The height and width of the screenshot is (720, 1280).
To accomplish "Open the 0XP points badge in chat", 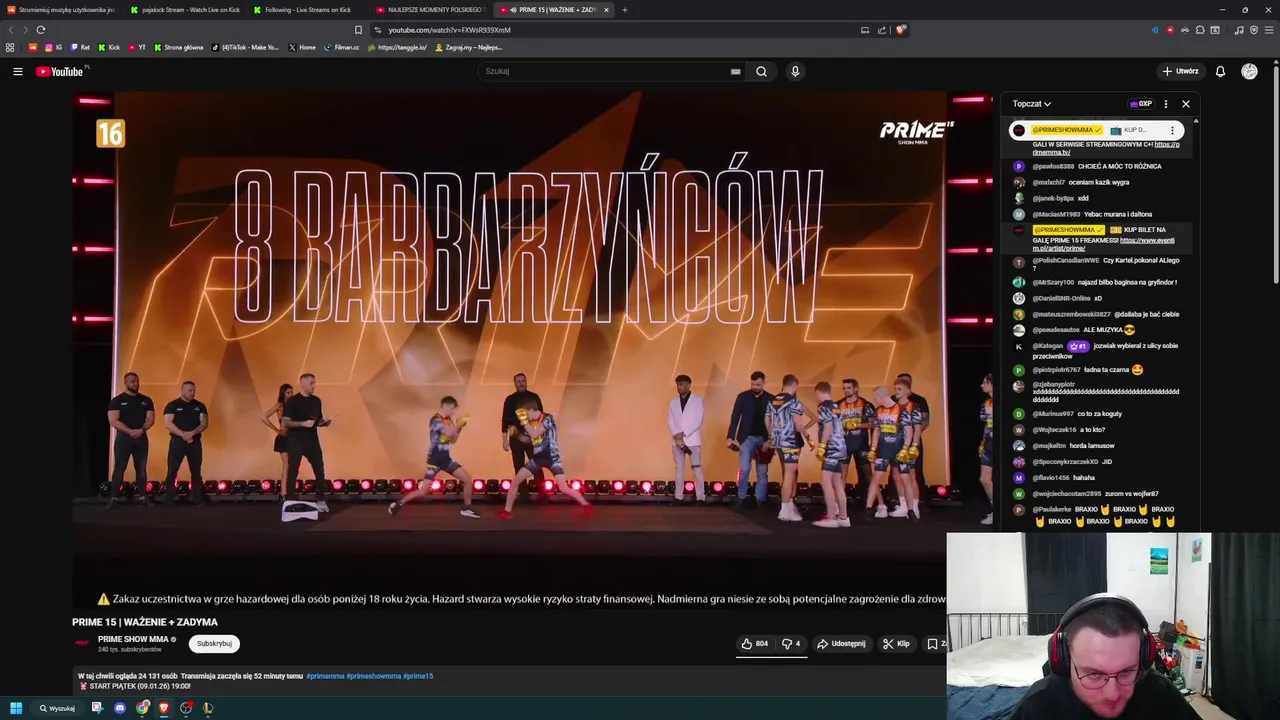I will click(x=1141, y=104).
